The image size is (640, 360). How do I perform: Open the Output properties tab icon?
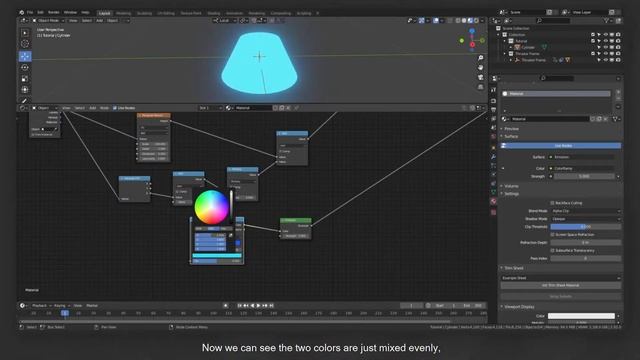click(x=493, y=109)
